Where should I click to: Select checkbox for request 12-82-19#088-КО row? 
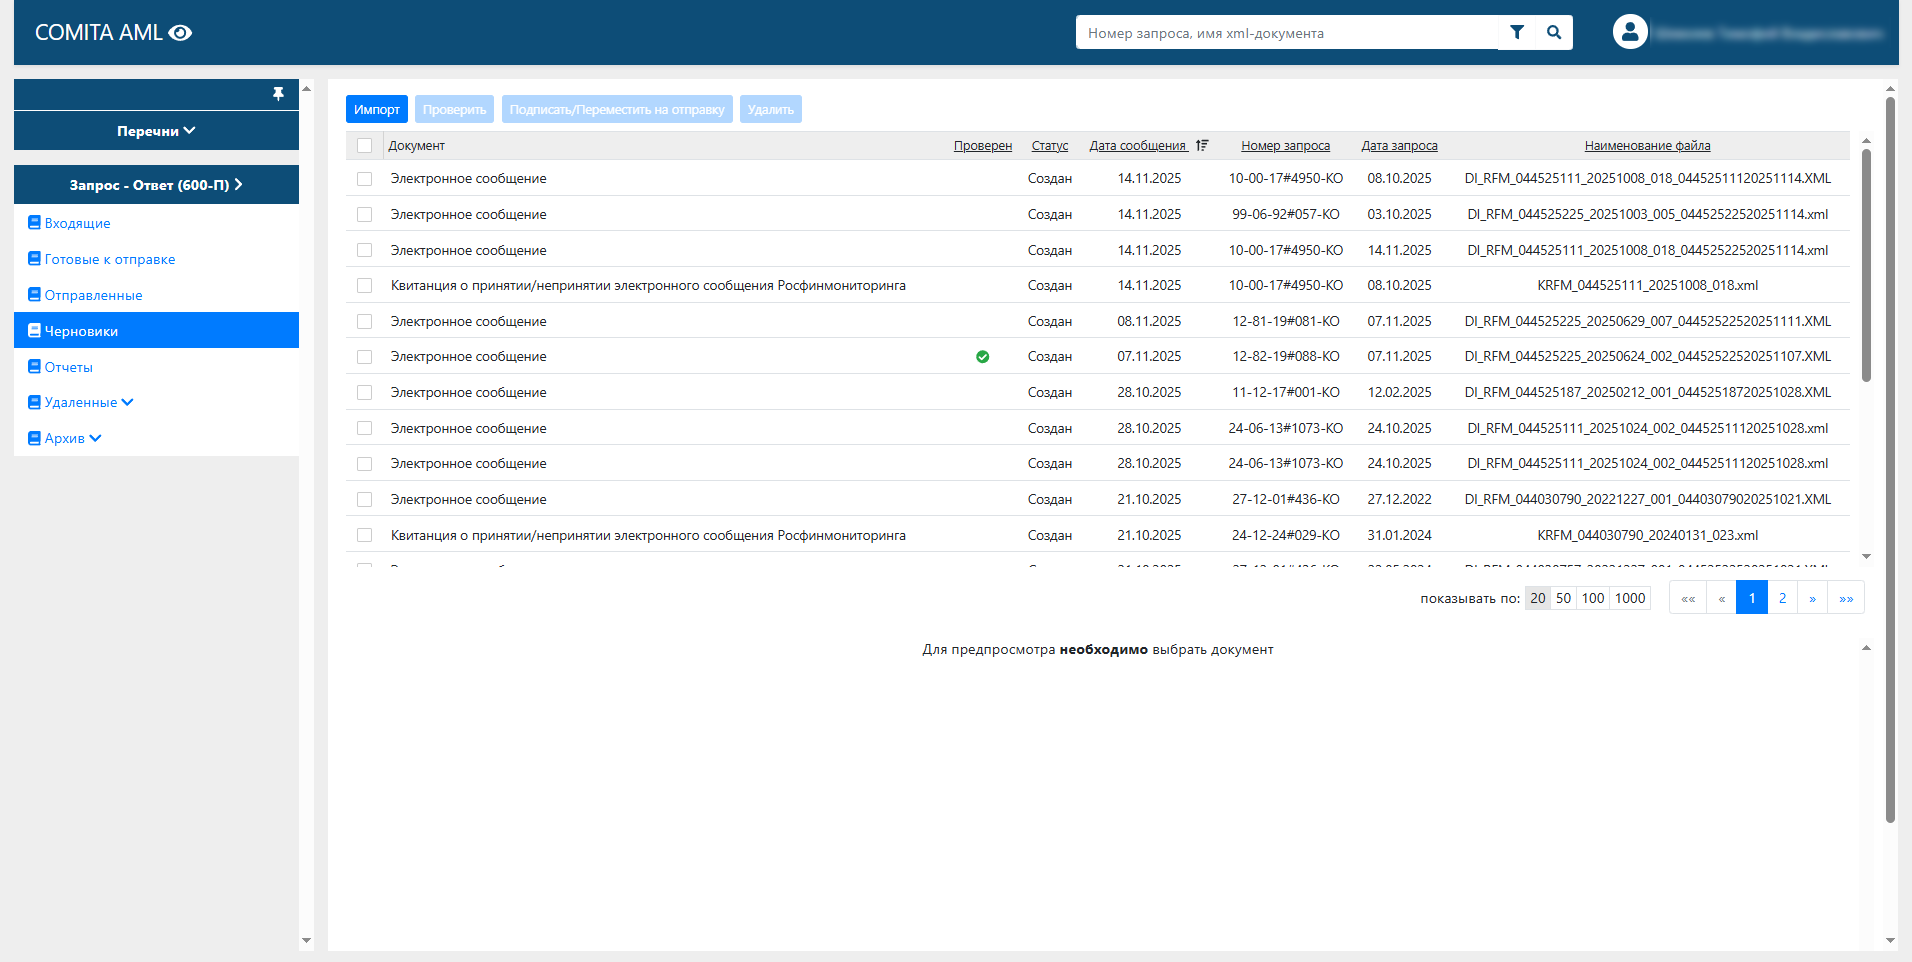click(365, 357)
